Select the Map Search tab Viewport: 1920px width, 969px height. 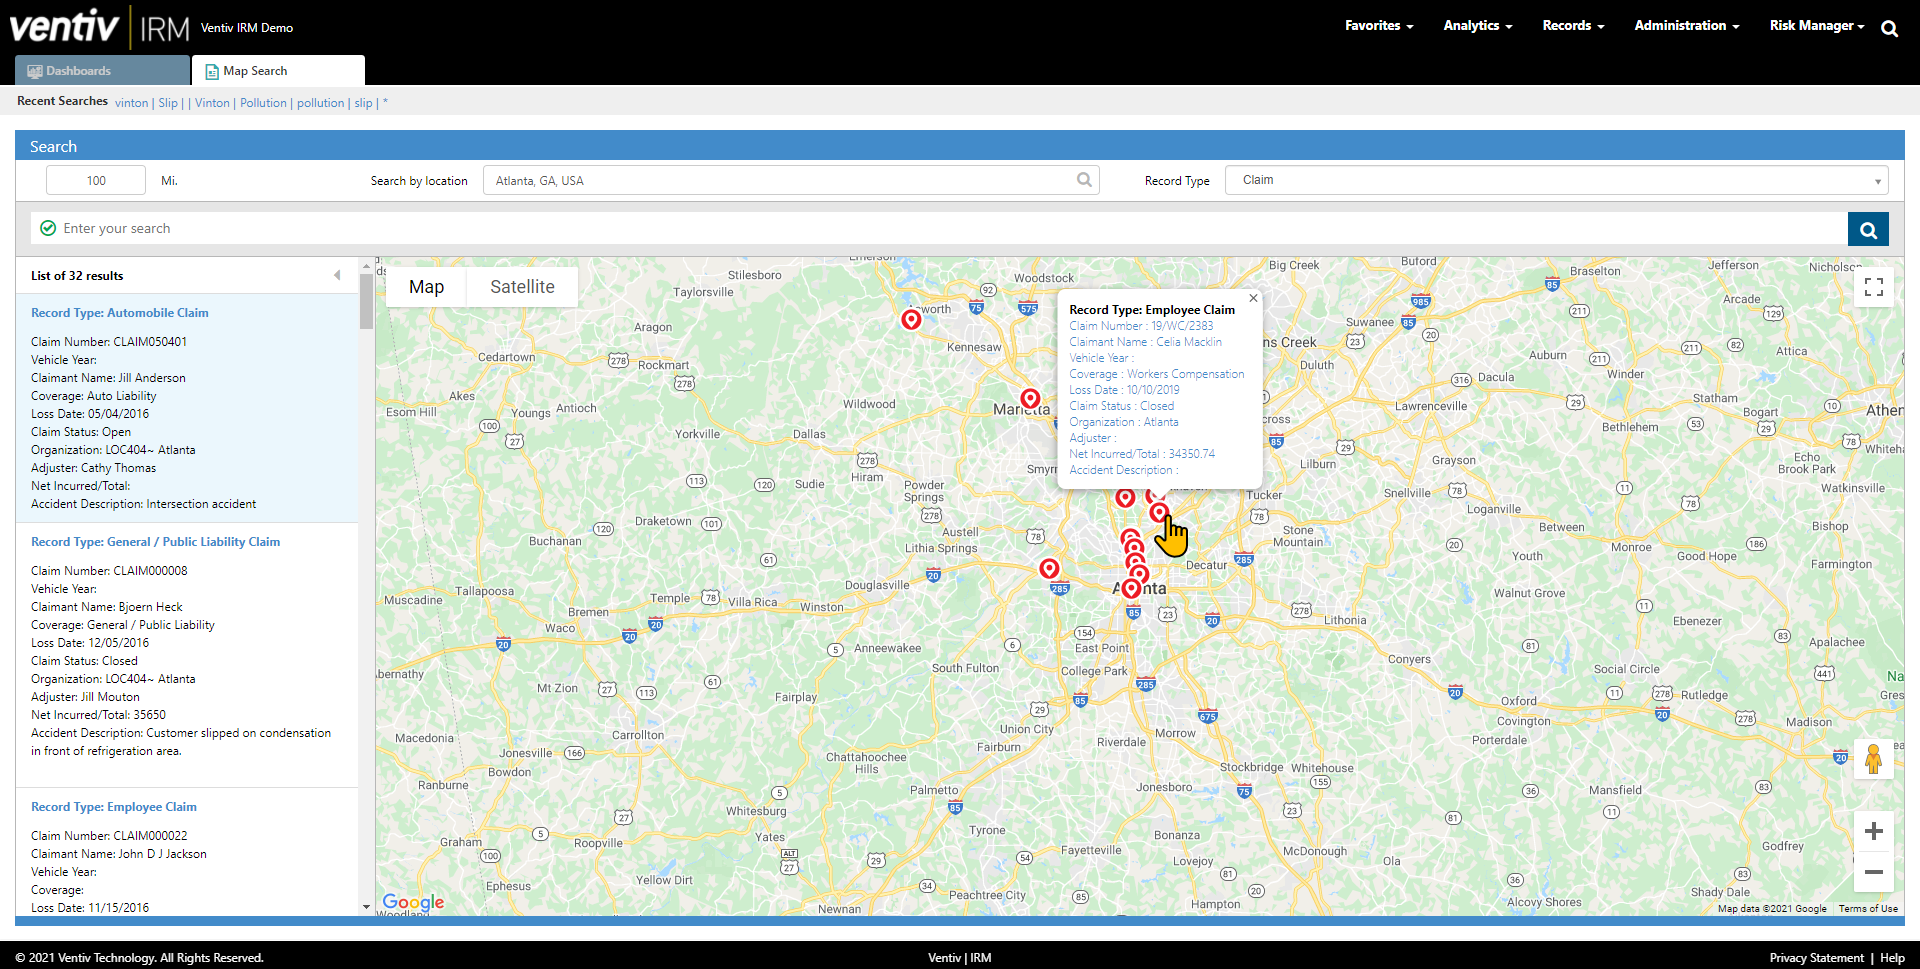coord(278,70)
